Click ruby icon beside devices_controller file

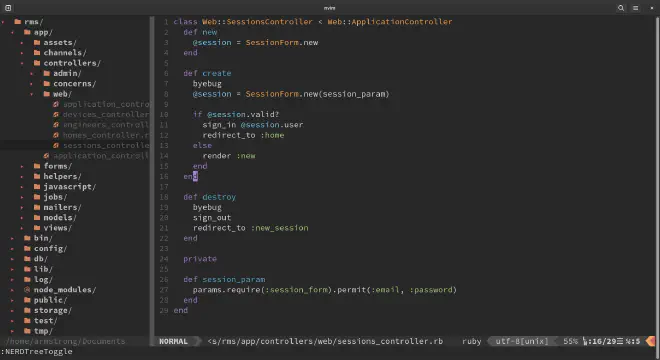[x=56, y=115]
